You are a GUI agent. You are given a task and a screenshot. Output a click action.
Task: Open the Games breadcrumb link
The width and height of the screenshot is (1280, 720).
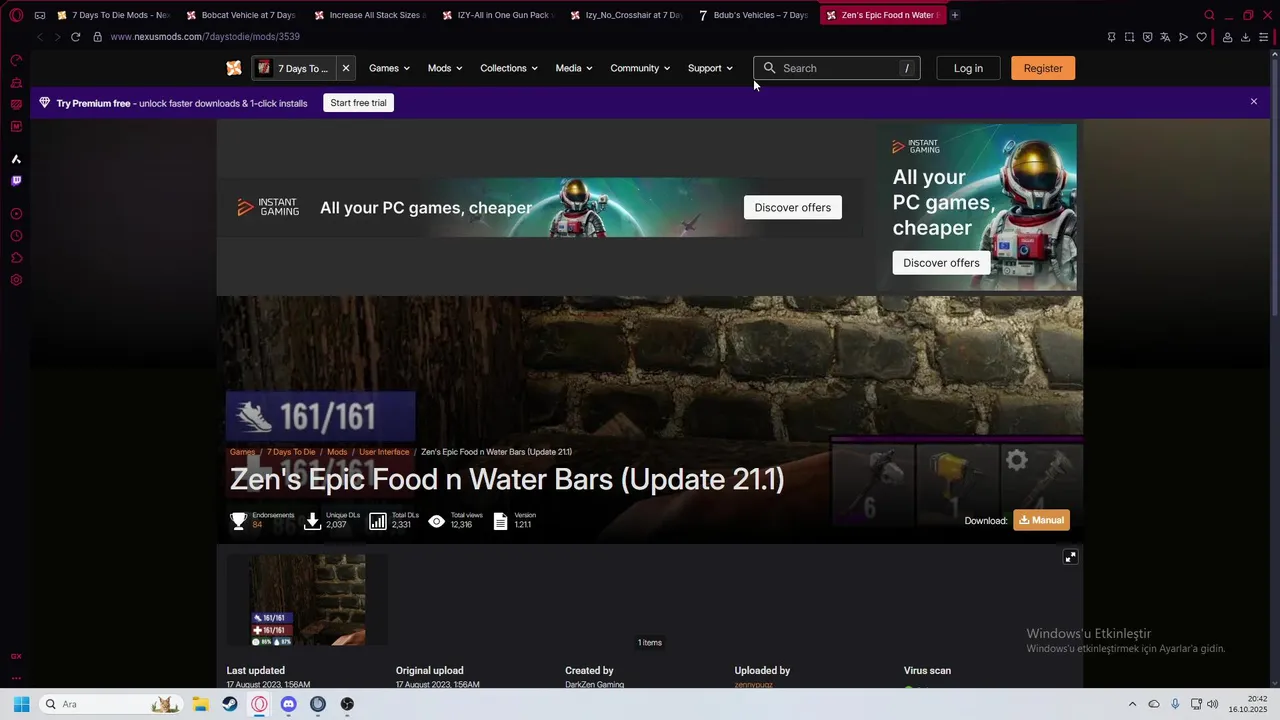(242, 452)
